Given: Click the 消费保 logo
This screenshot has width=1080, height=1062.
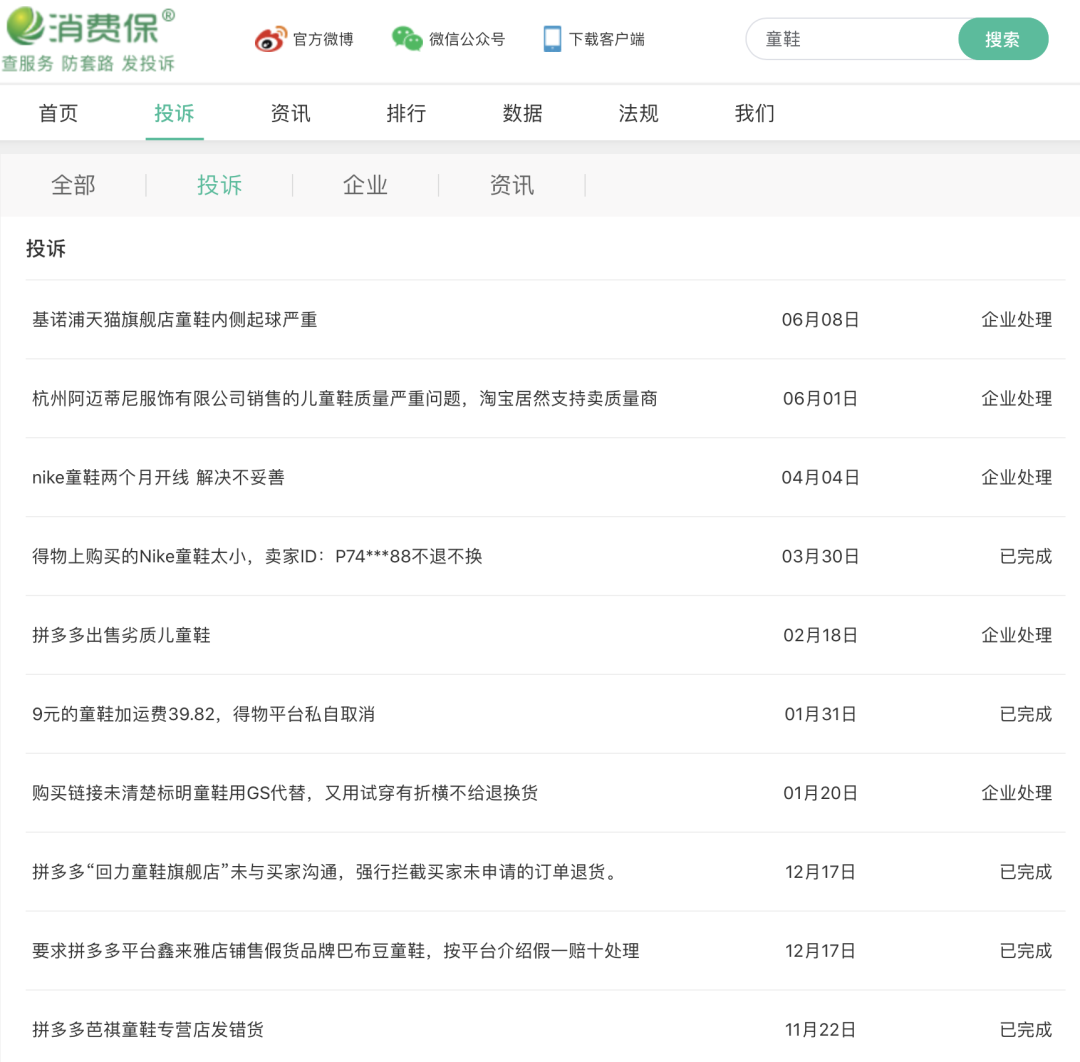Looking at the screenshot, I should (x=90, y=39).
